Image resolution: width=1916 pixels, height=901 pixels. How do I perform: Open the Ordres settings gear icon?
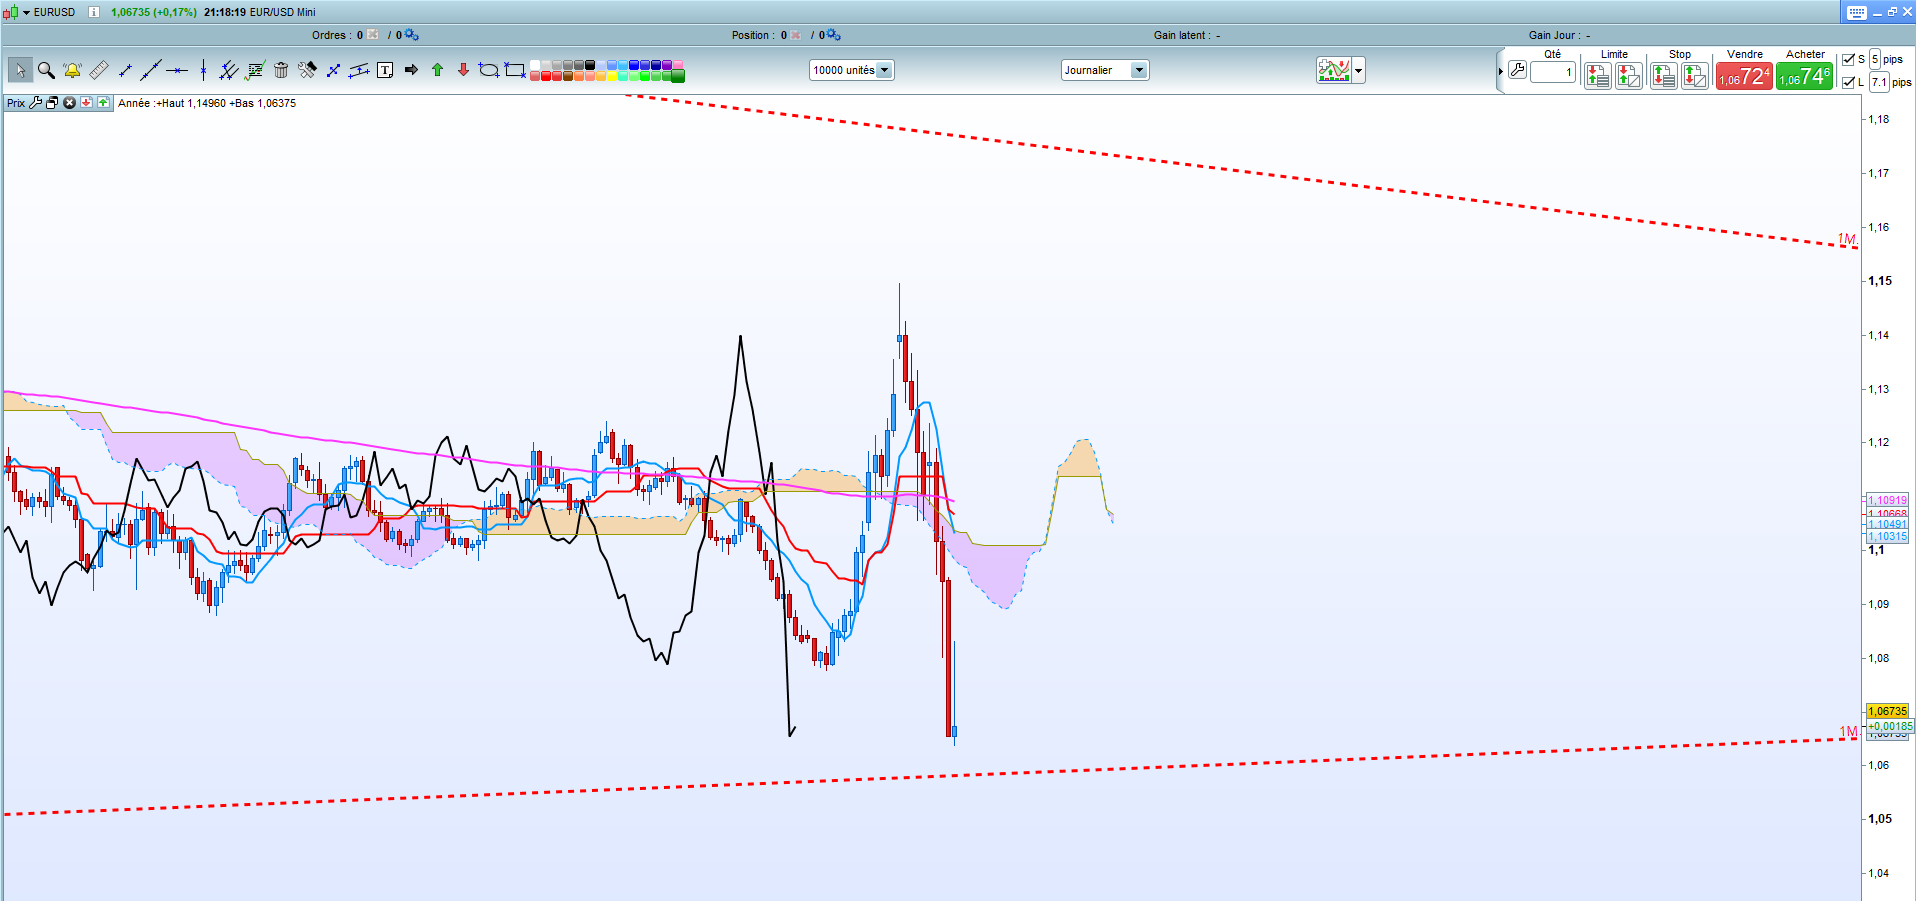point(411,35)
